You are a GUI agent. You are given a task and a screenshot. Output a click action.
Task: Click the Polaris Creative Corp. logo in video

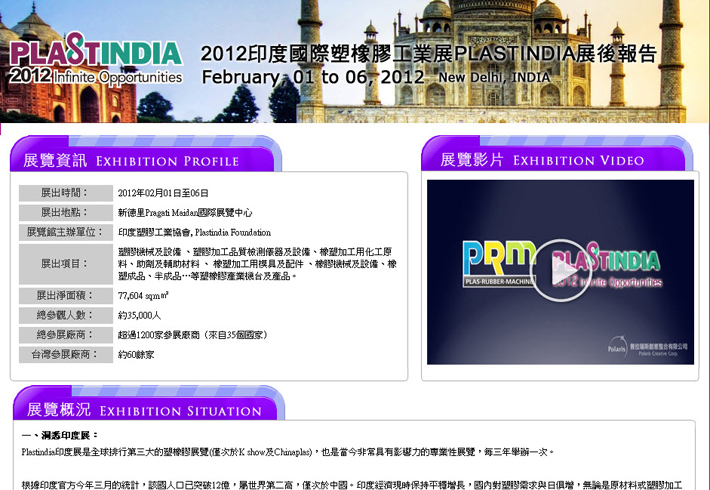click(648, 347)
